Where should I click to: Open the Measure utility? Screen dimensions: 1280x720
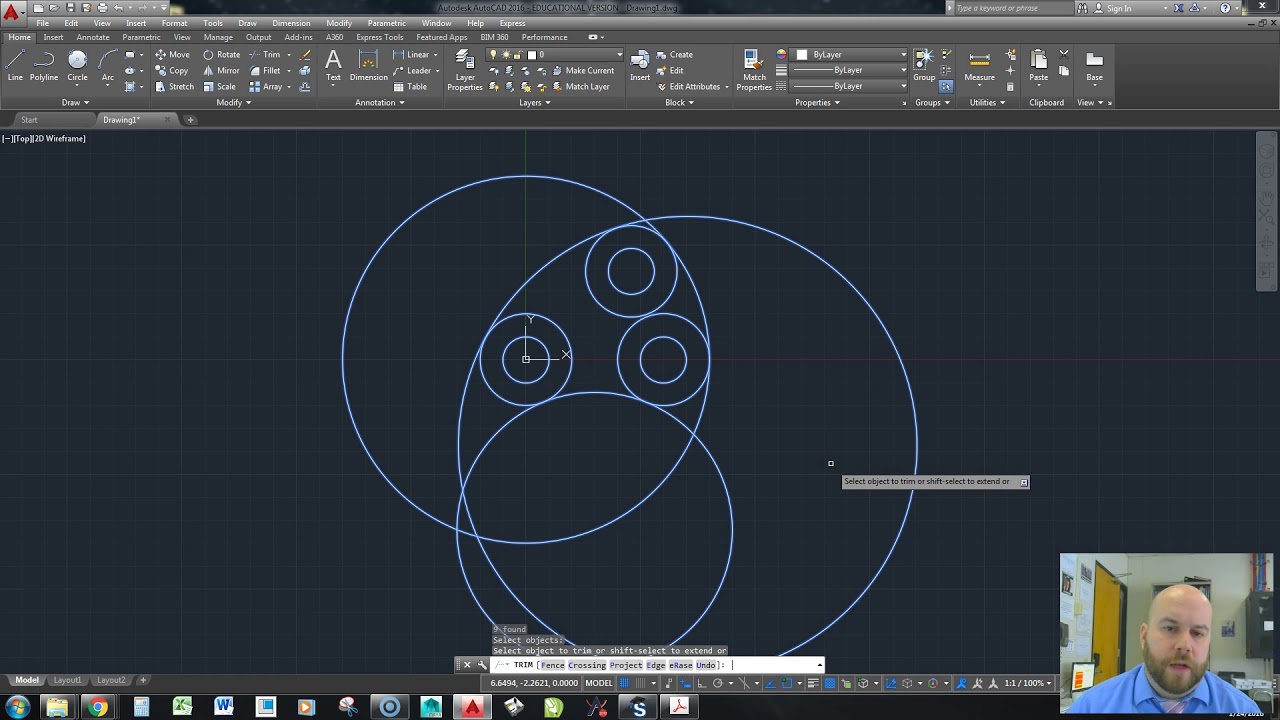pyautogui.click(x=979, y=66)
